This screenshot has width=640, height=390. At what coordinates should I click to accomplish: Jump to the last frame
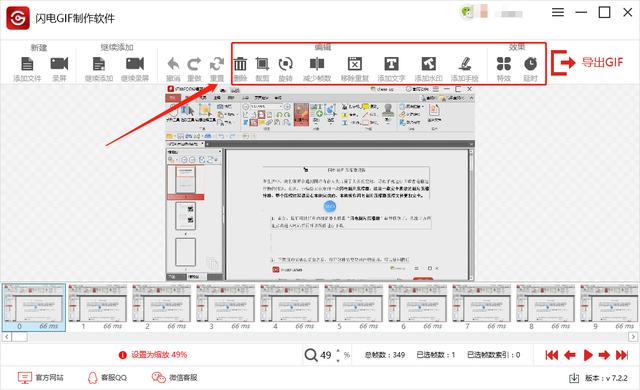(622, 355)
